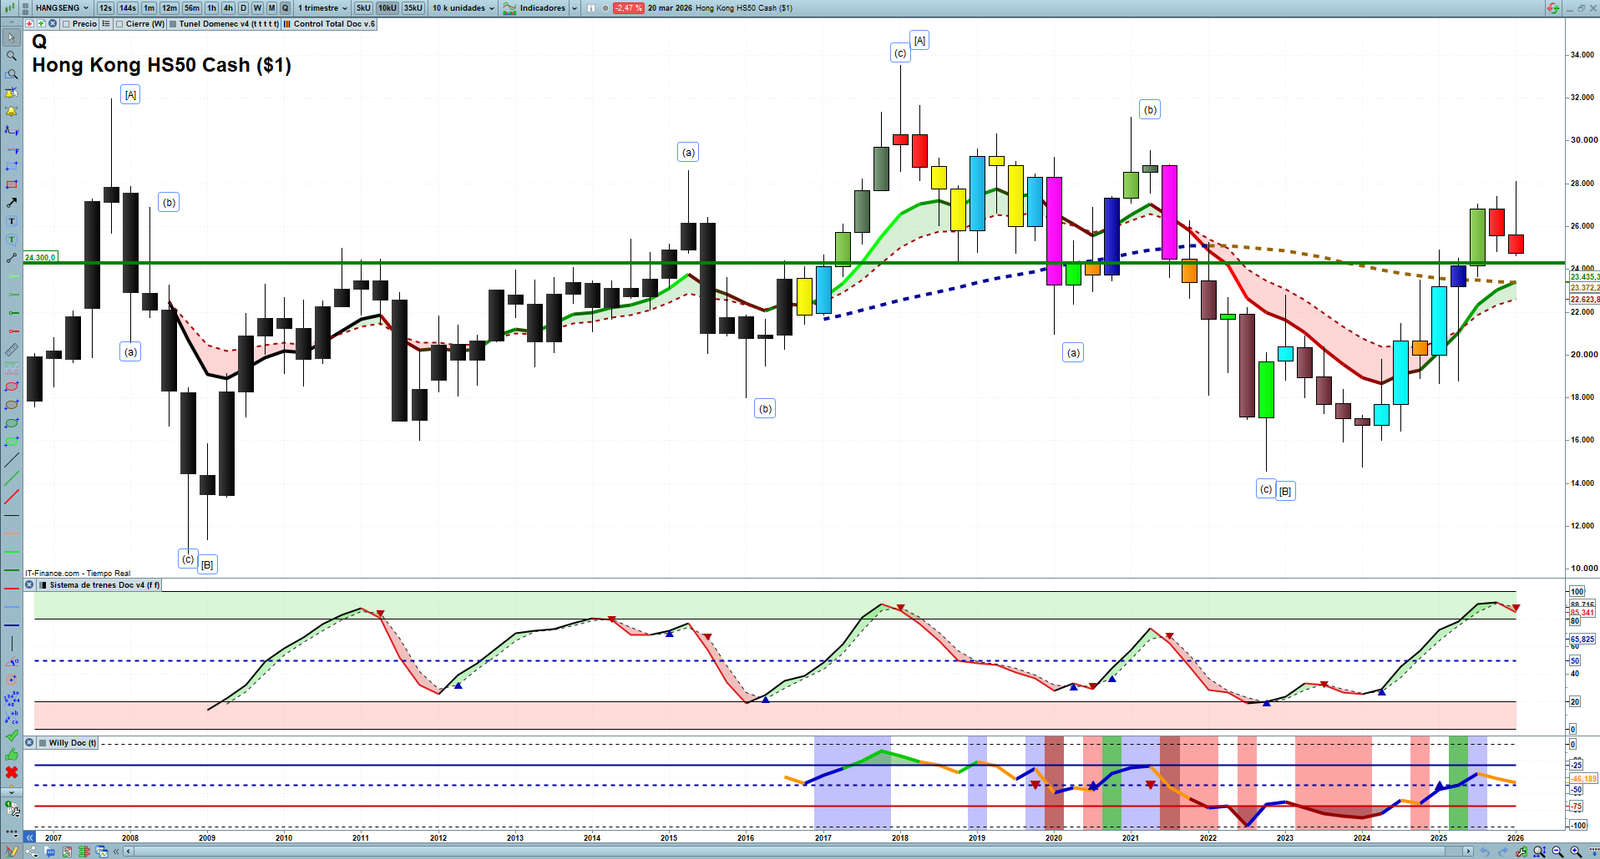Switch to the 12m timeframe button

[x=169, y=8]
